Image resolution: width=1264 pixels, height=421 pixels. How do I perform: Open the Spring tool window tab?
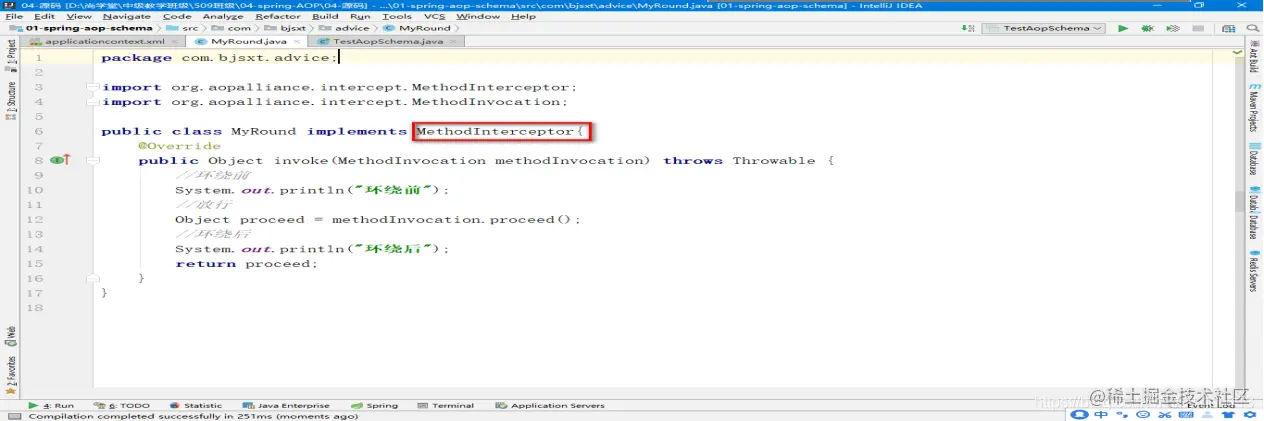[x=374, y=406]
